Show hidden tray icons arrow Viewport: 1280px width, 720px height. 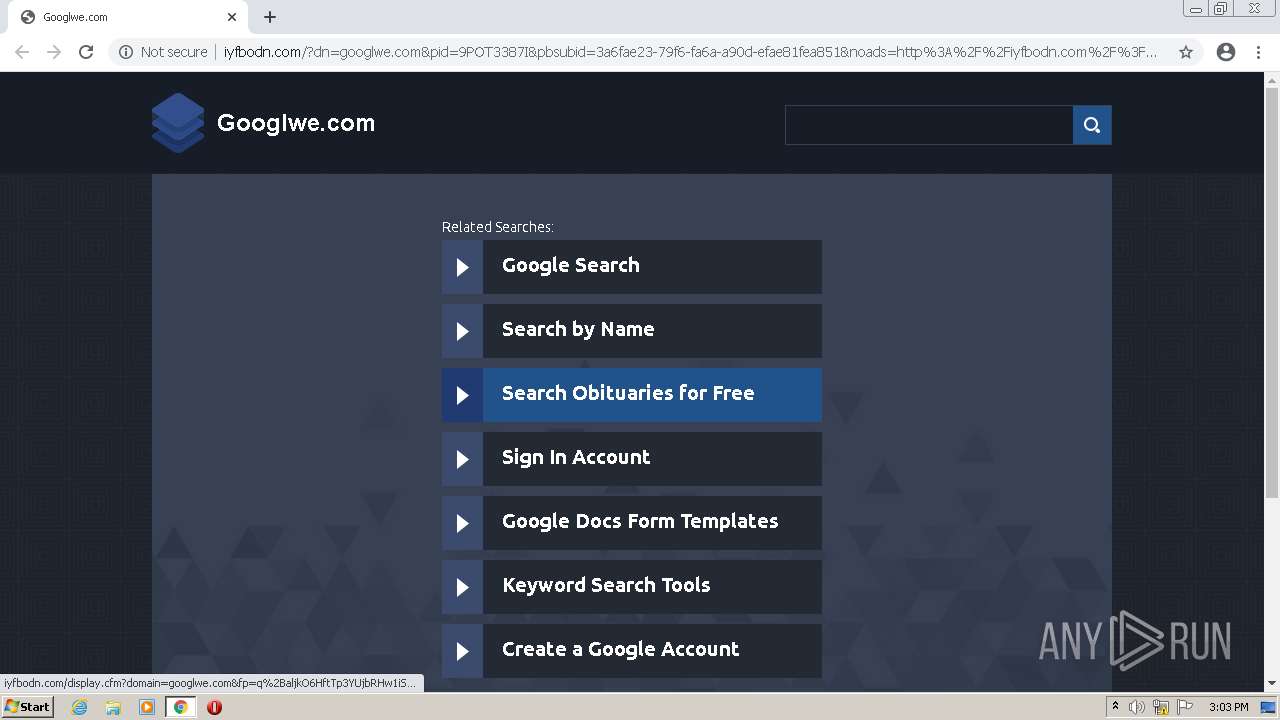tap(1115, 707)
